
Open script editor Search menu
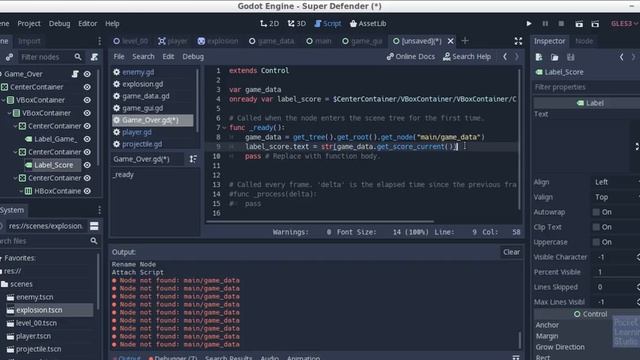pos(143,57)
